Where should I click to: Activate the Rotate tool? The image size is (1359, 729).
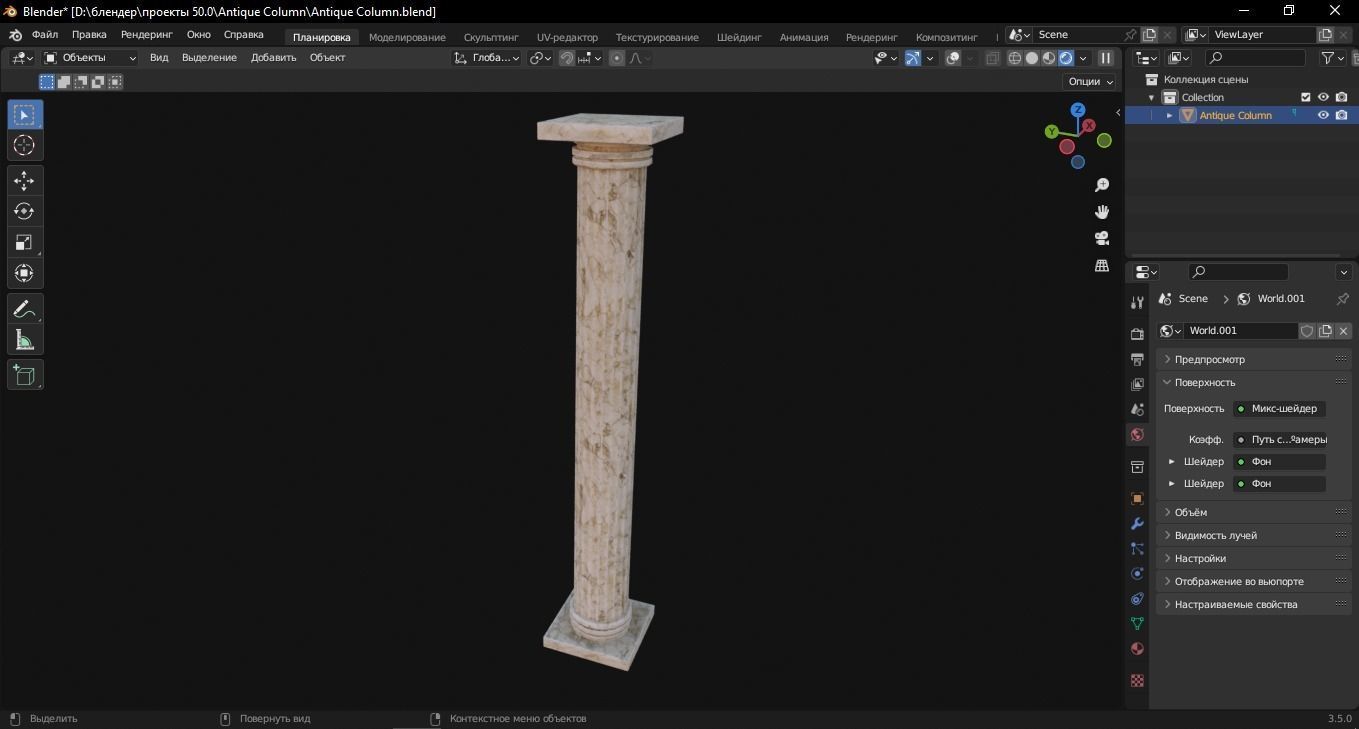coord(24,212)
